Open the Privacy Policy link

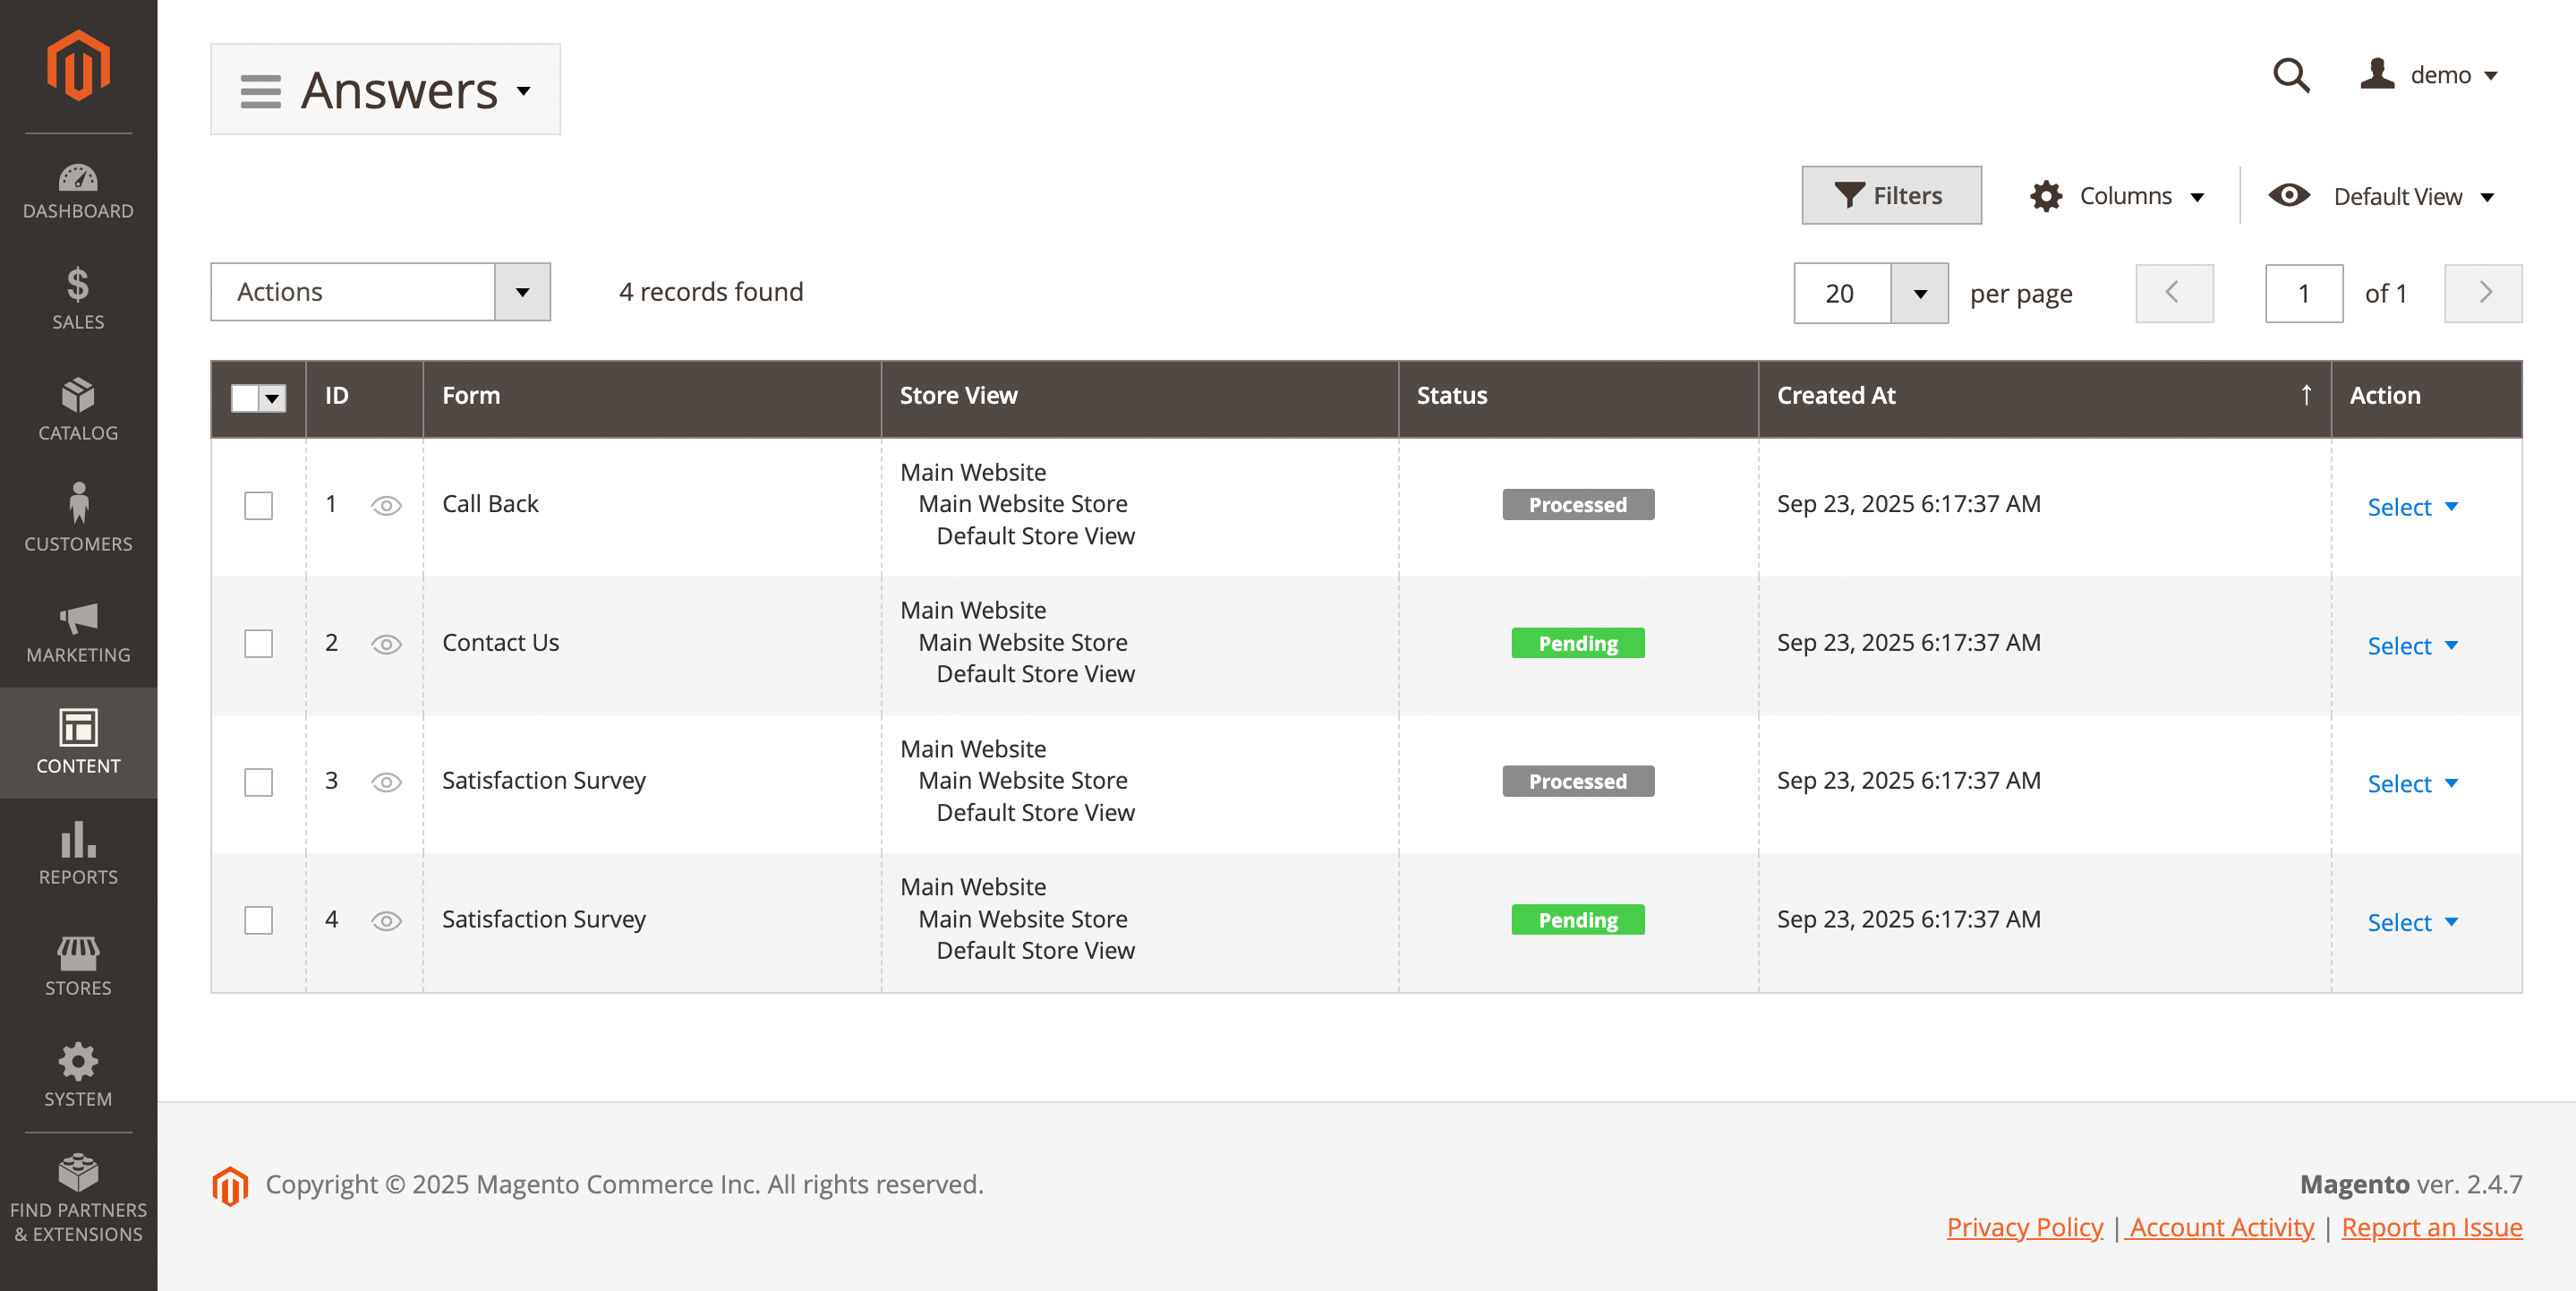click(x=2024, y=1227)
